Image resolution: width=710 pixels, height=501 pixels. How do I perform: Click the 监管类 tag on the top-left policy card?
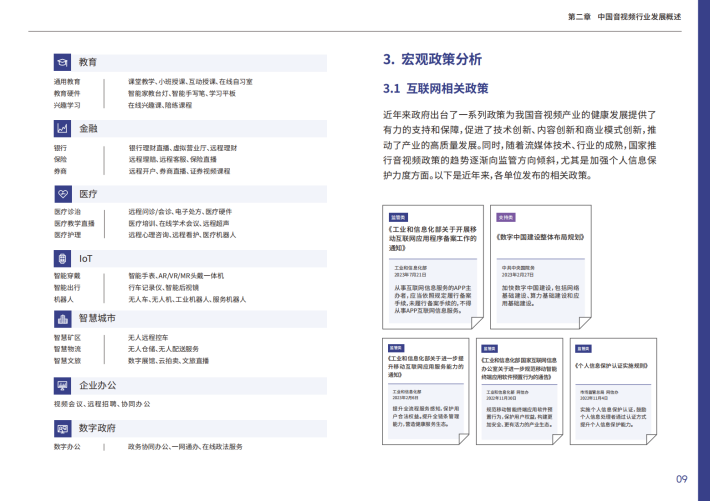(398, 216)
